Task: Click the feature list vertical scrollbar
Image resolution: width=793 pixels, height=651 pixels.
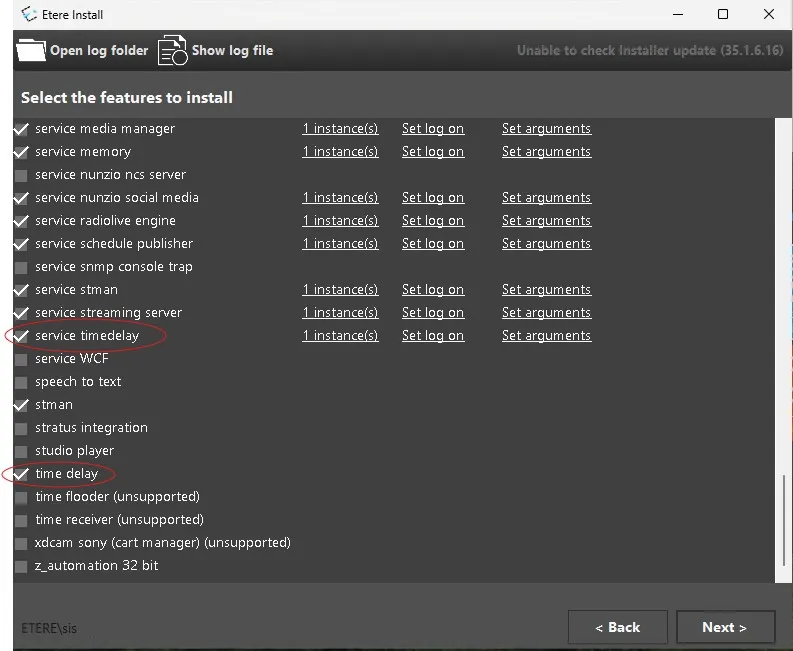Action: [782, 520]
